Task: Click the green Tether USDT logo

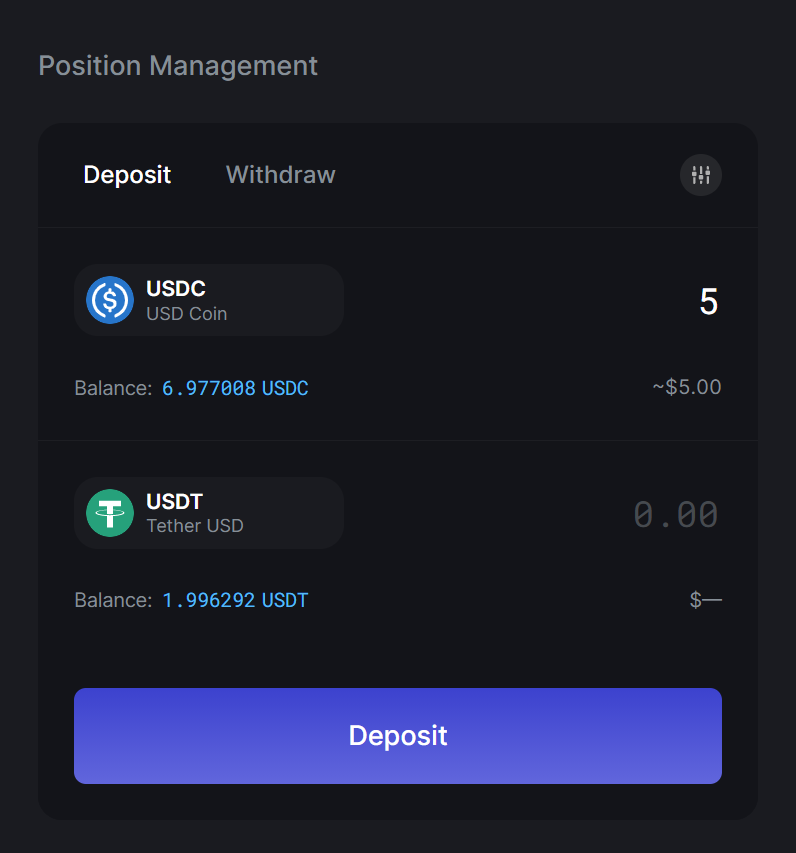Action: [110, 513]
